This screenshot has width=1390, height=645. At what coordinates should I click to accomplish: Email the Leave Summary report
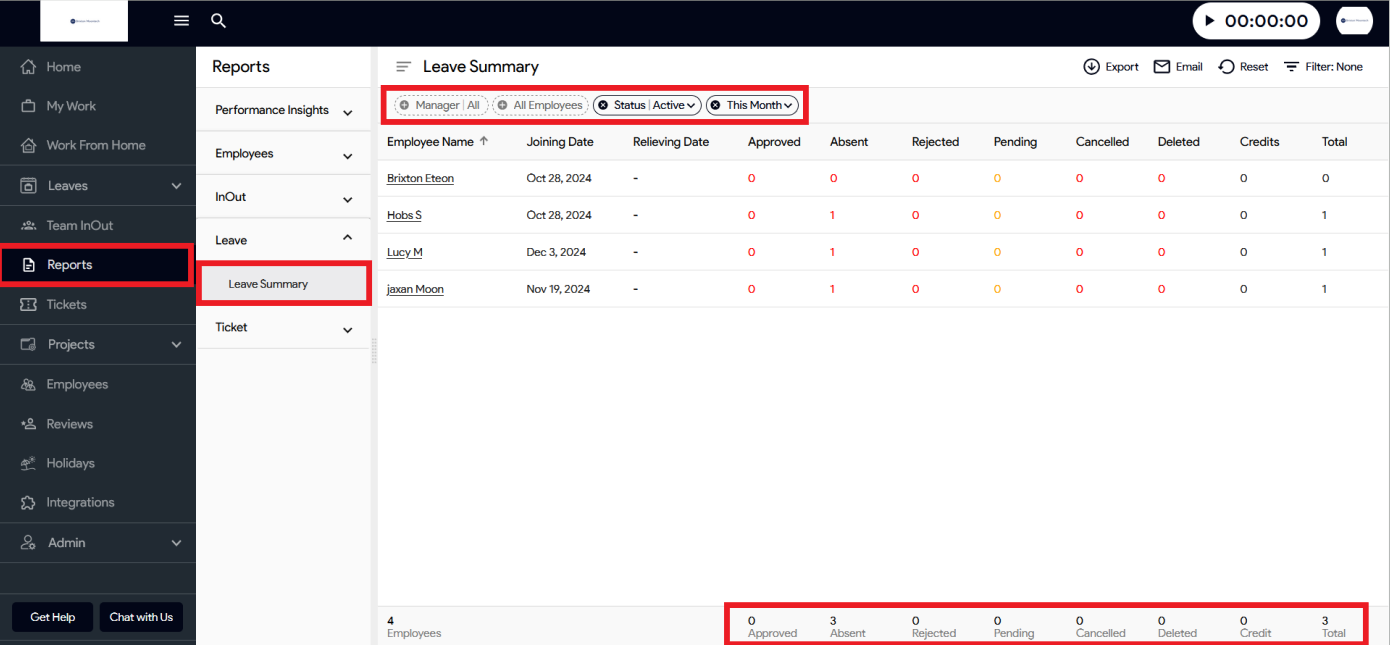(1177, 67)
